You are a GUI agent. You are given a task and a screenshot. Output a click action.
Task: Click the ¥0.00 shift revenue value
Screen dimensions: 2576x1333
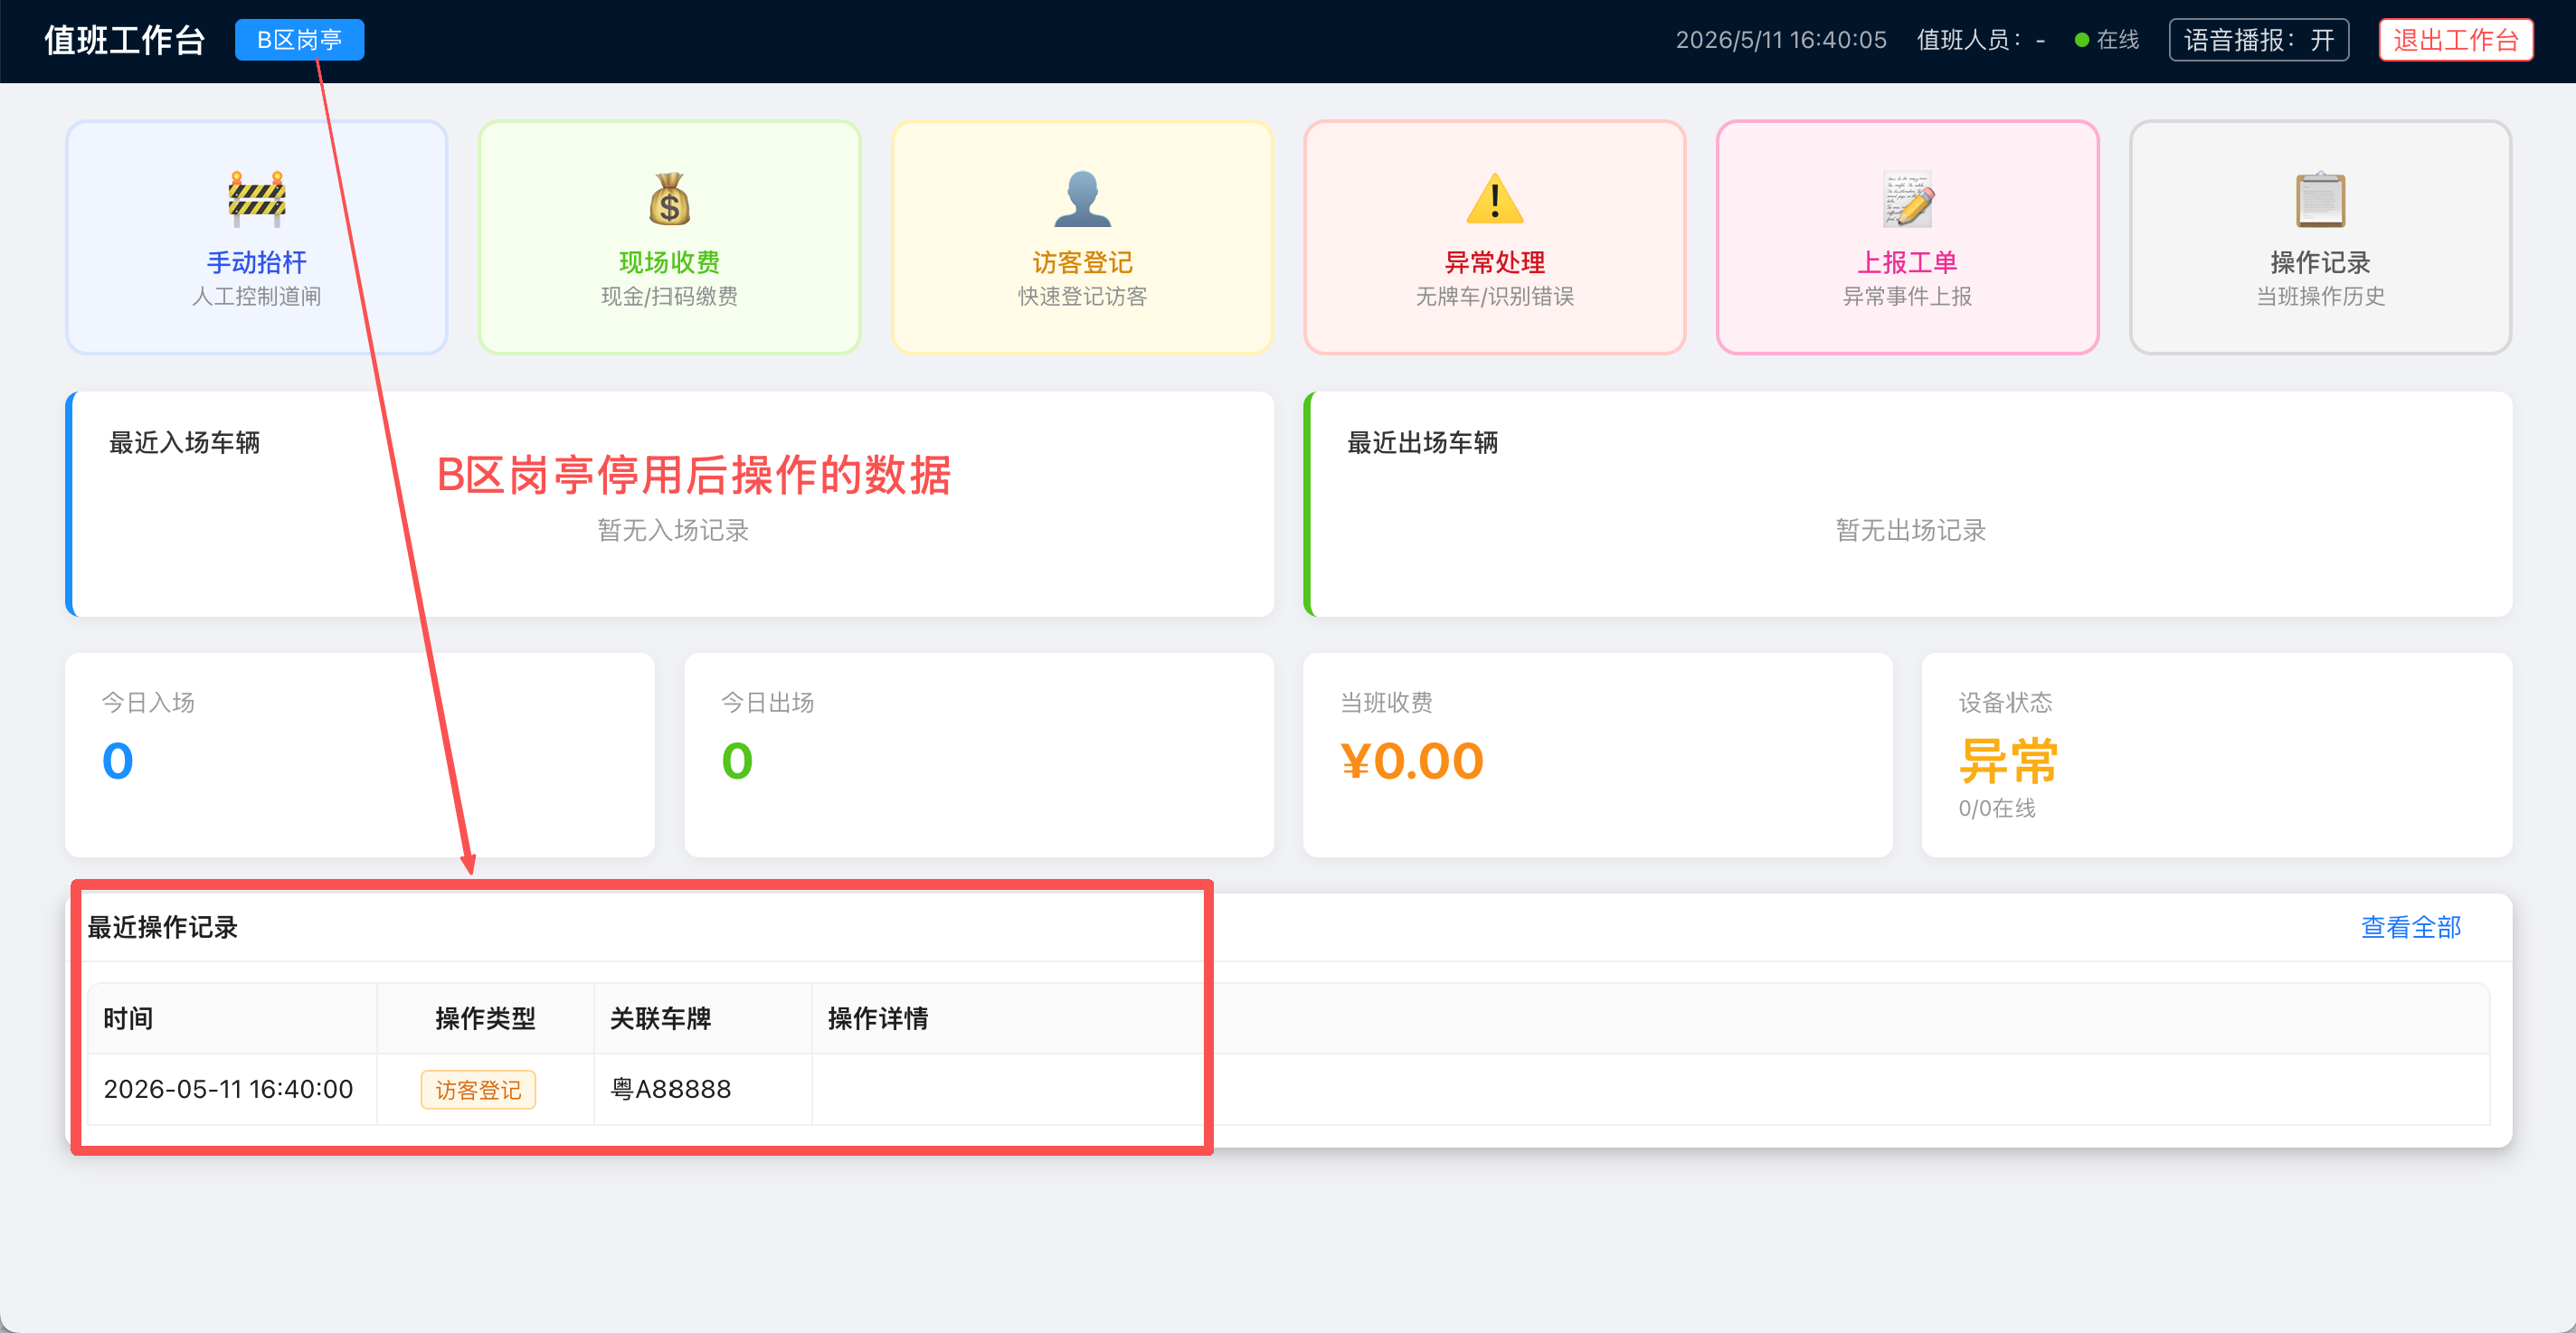point(1411,761)
